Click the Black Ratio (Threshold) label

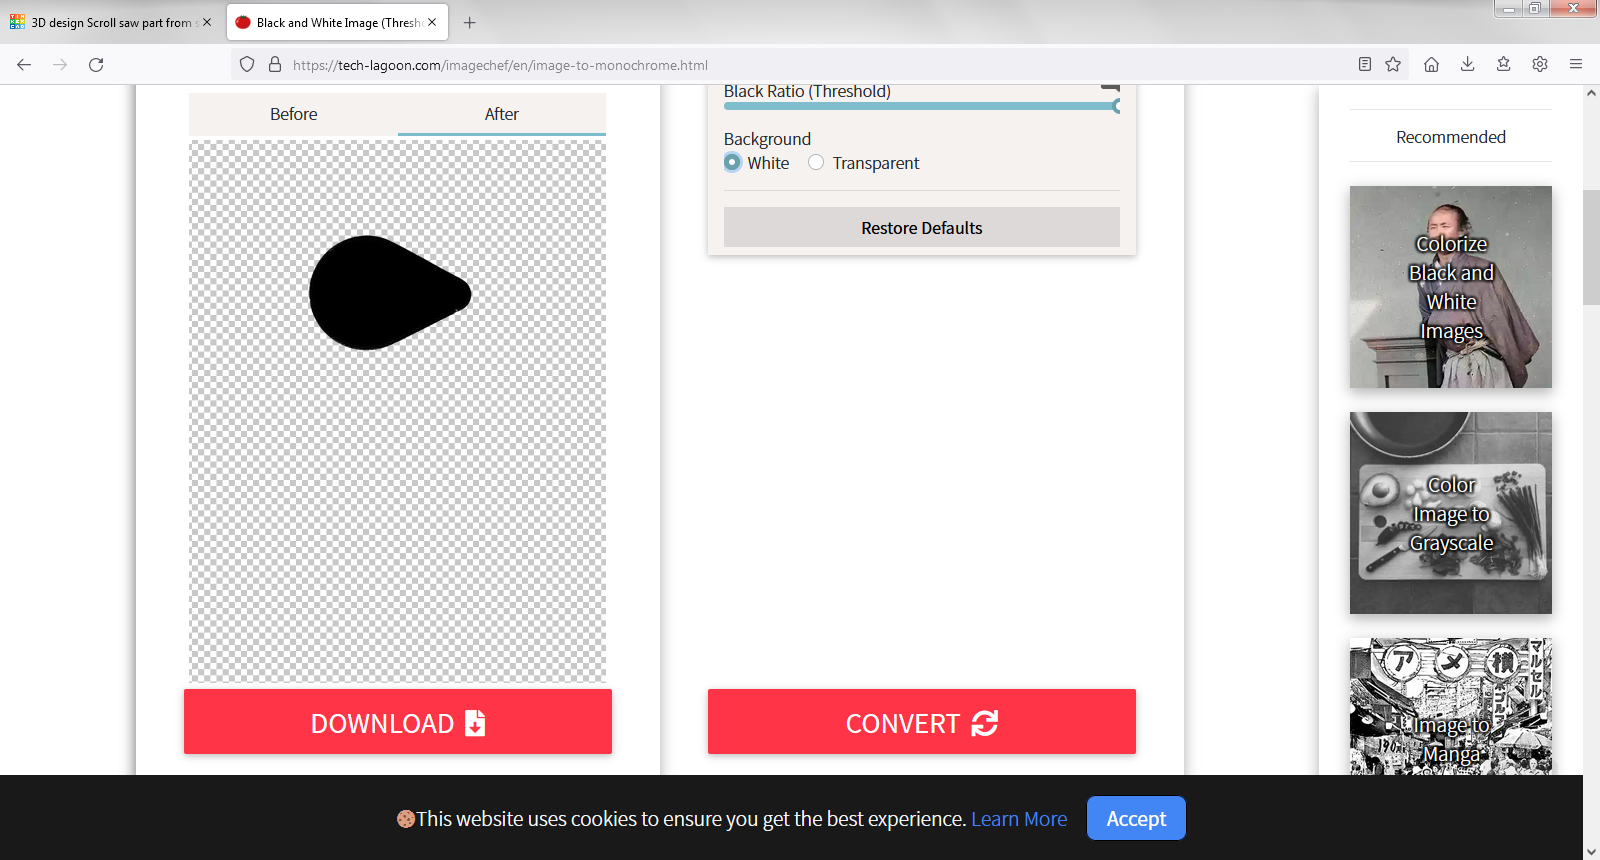point(807,91)
